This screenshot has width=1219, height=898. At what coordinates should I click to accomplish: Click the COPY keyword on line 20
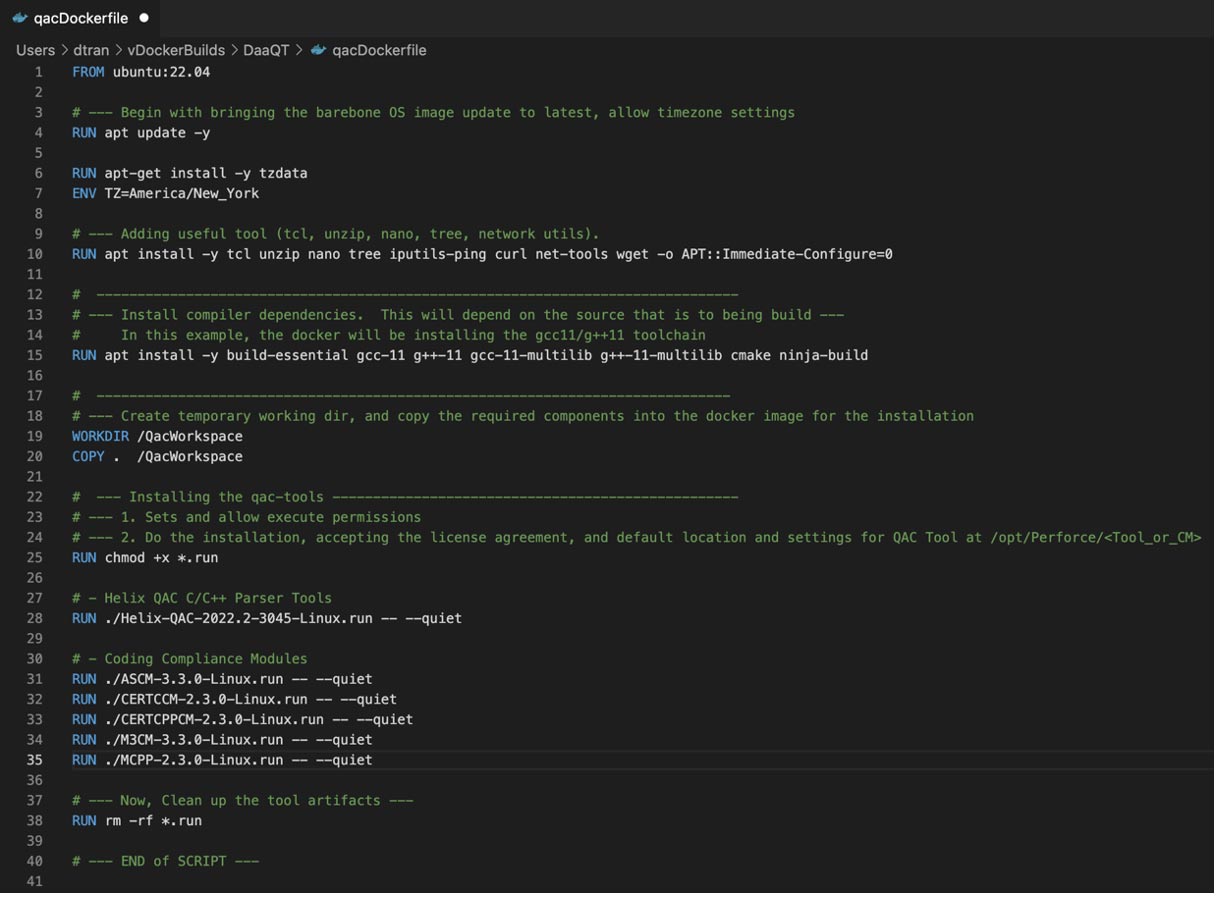tap(88, 456)
